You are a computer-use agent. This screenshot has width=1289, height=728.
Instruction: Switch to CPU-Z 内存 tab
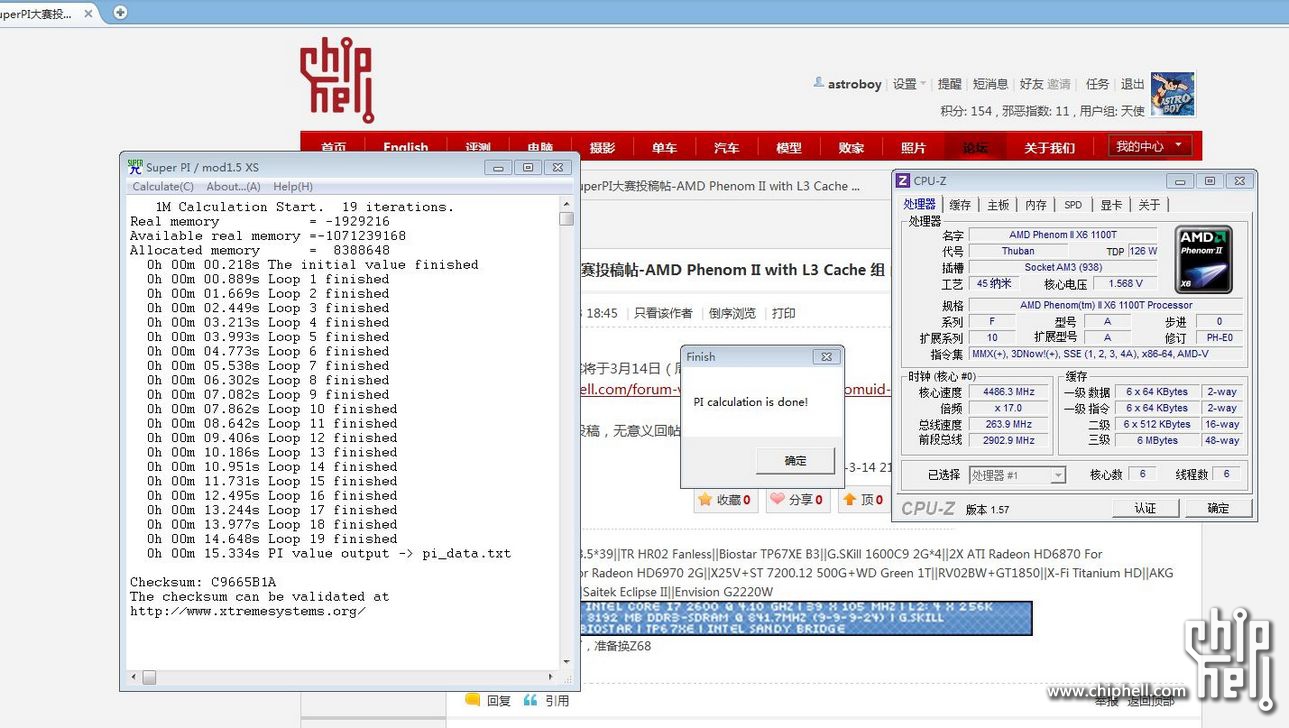1036,204
